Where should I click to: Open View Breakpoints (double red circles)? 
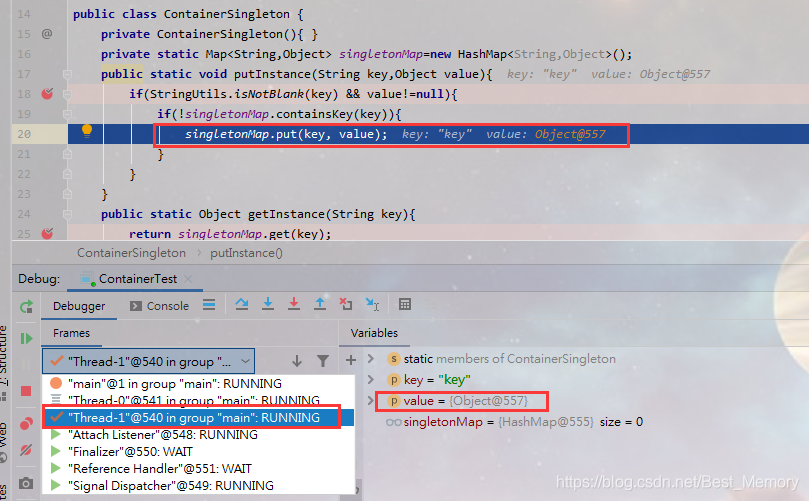26,424
